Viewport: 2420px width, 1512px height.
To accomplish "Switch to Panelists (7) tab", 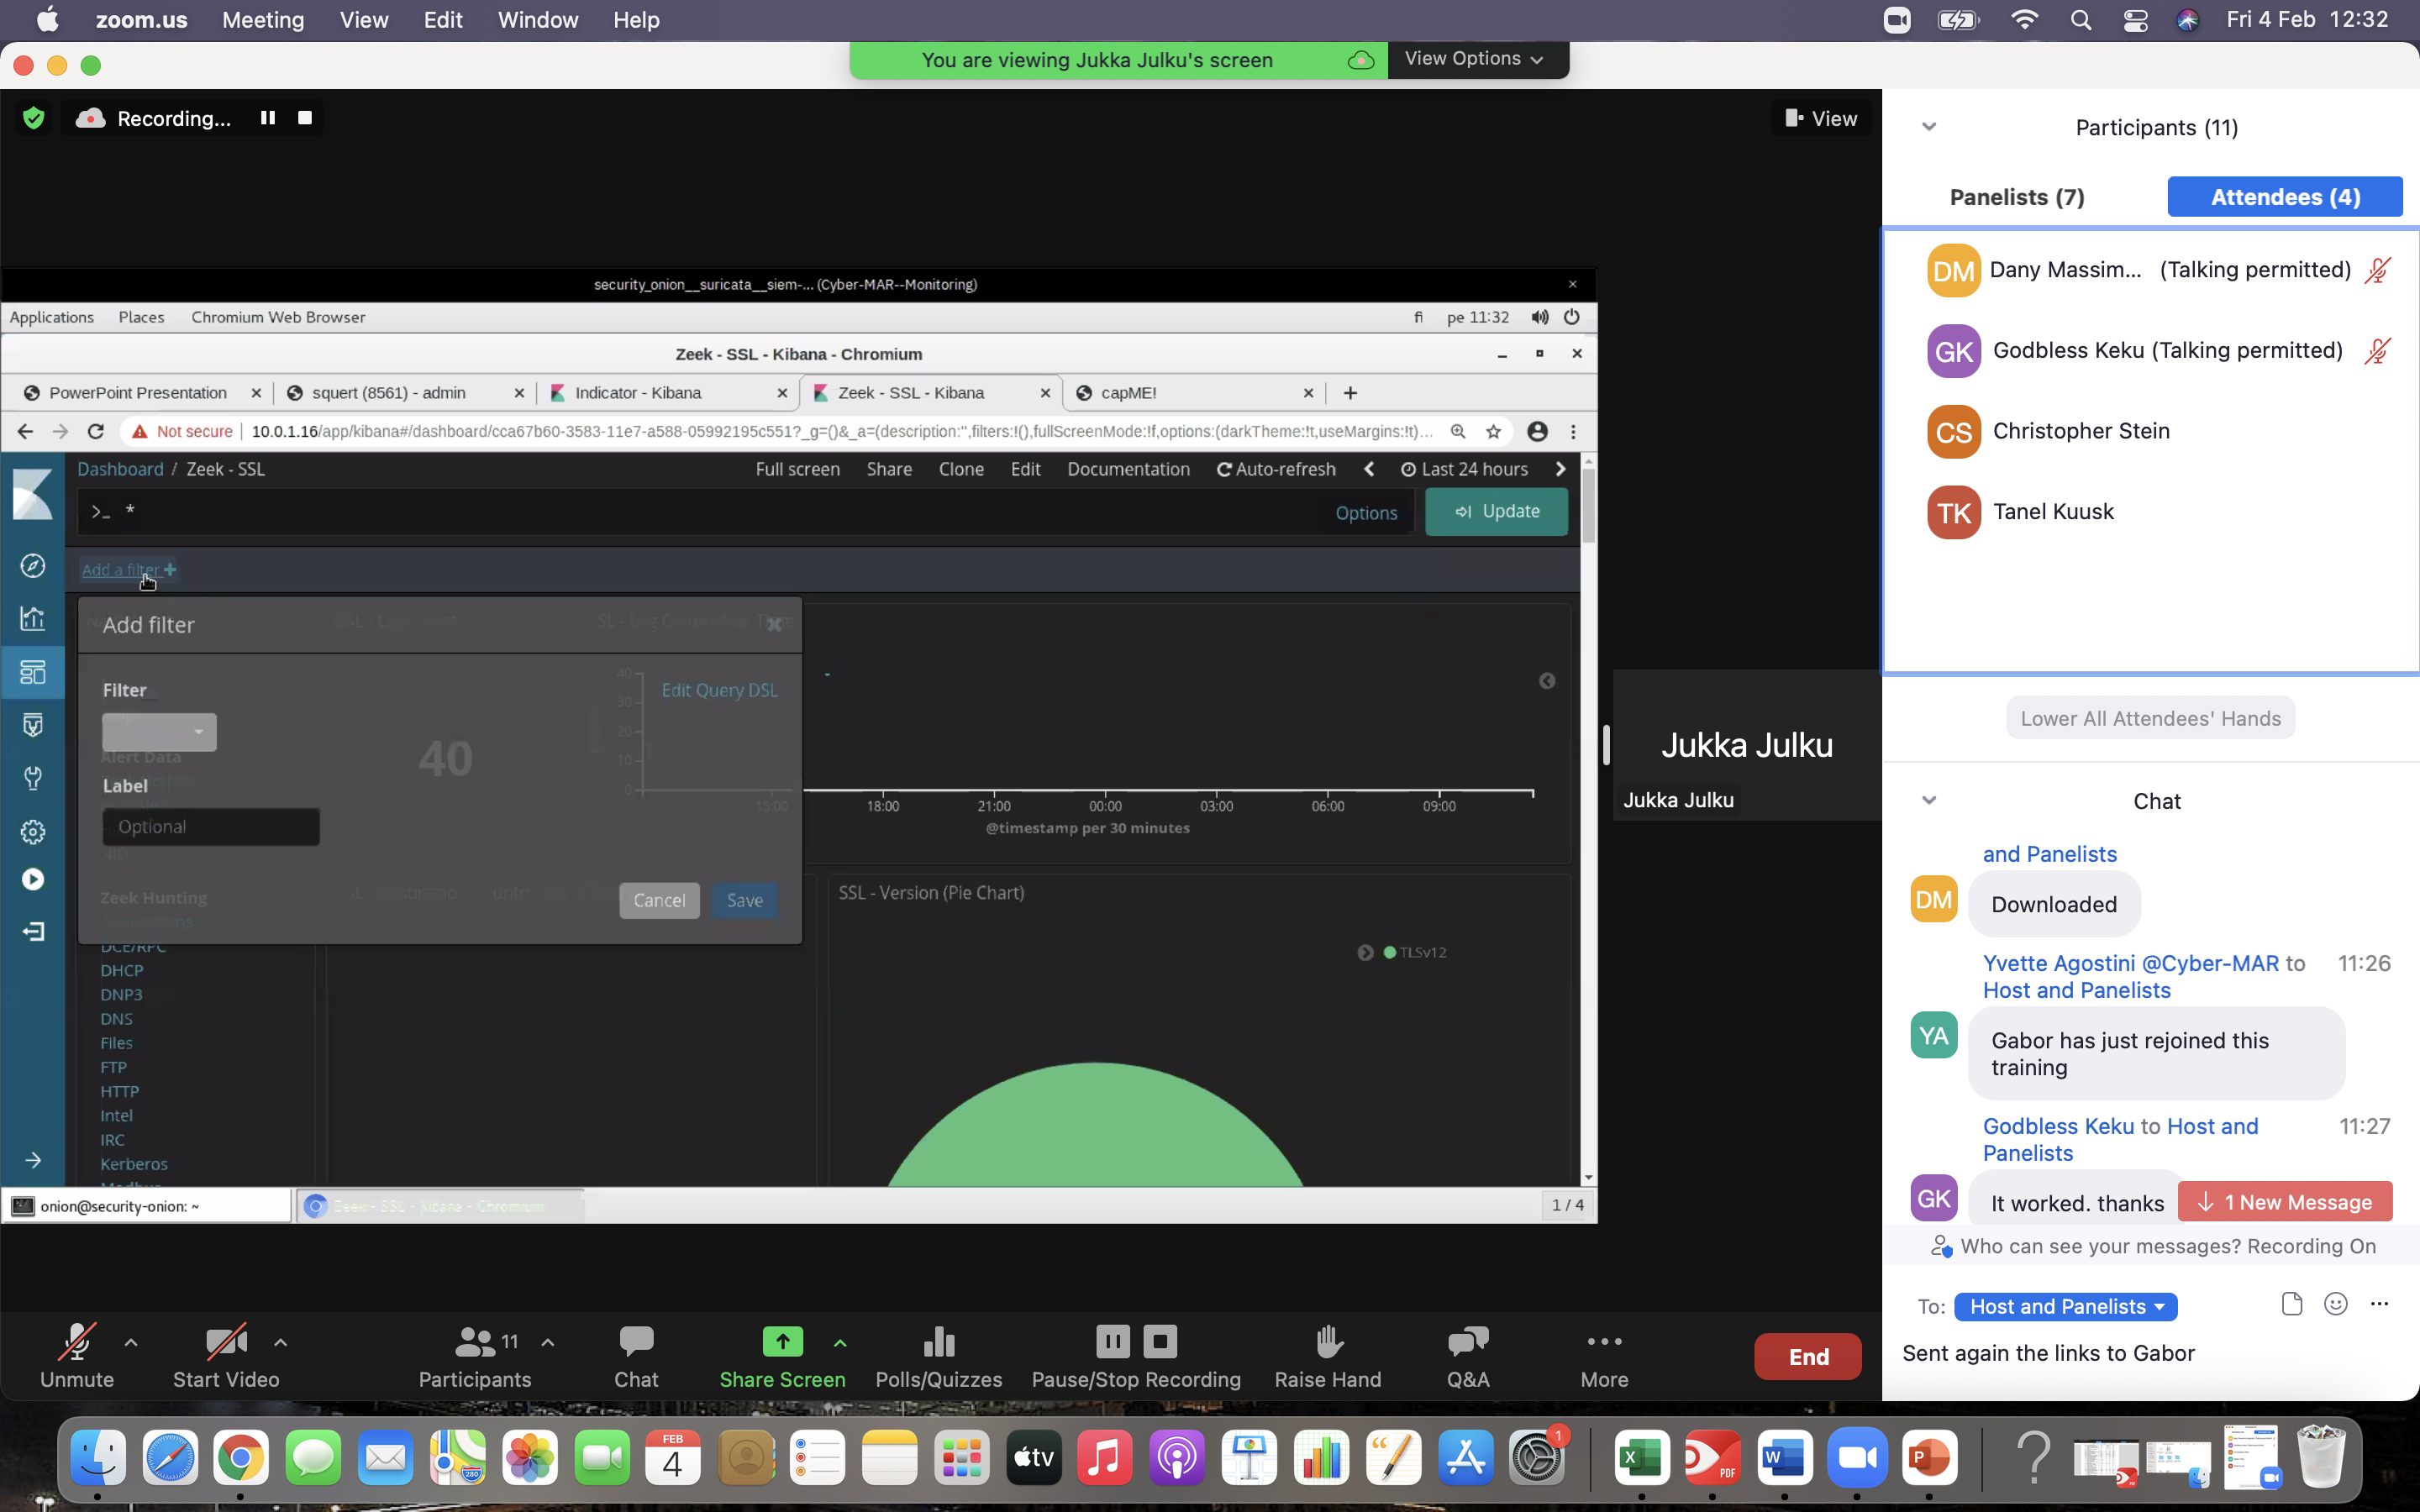I will 2016,197.
